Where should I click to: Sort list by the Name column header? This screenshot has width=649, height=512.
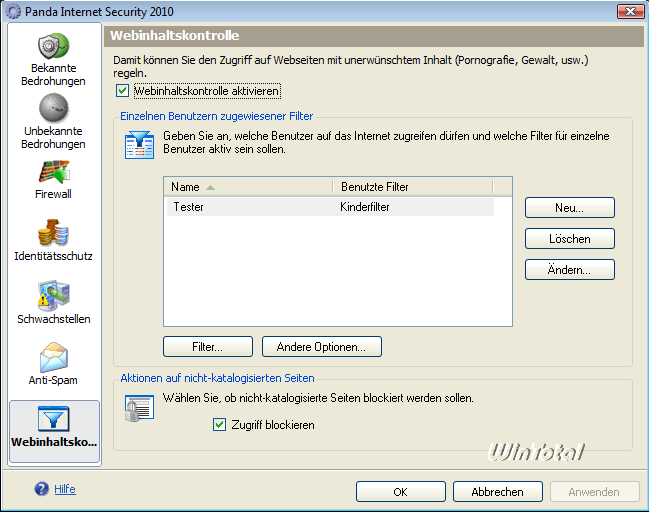248,187
